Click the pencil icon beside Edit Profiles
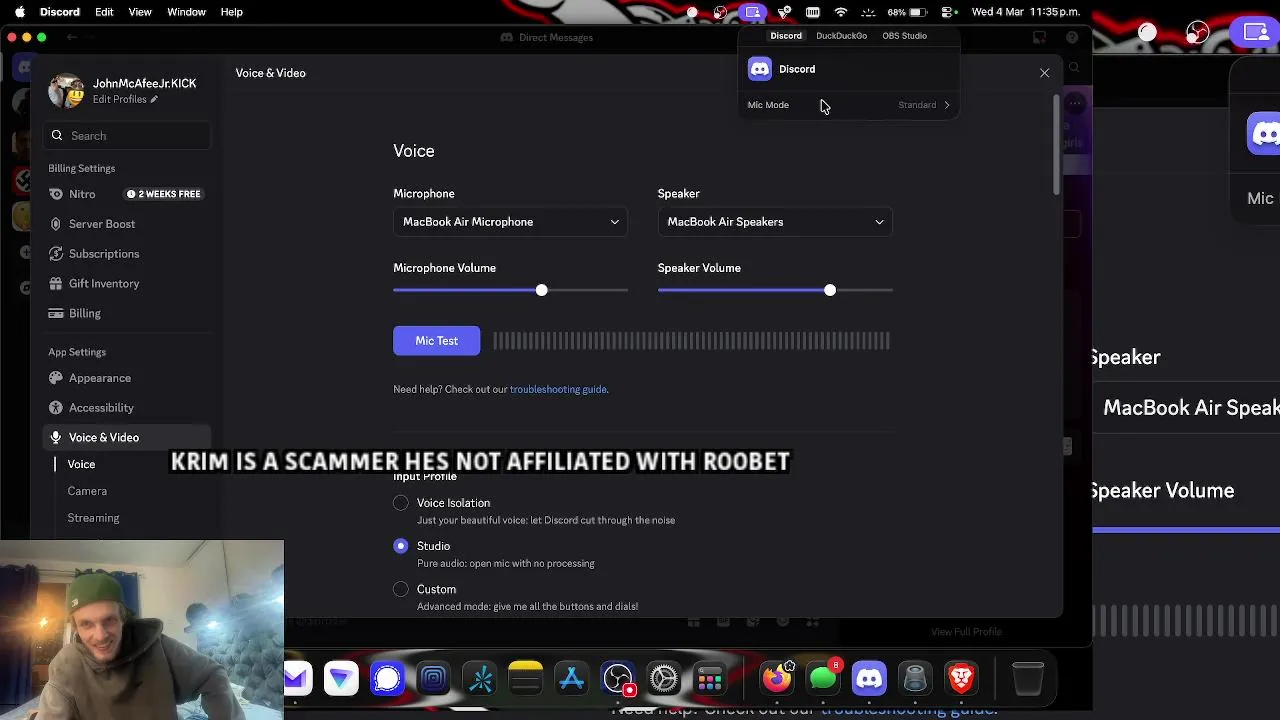Viewport: 1280px width, 720px height. pos(153,99)
